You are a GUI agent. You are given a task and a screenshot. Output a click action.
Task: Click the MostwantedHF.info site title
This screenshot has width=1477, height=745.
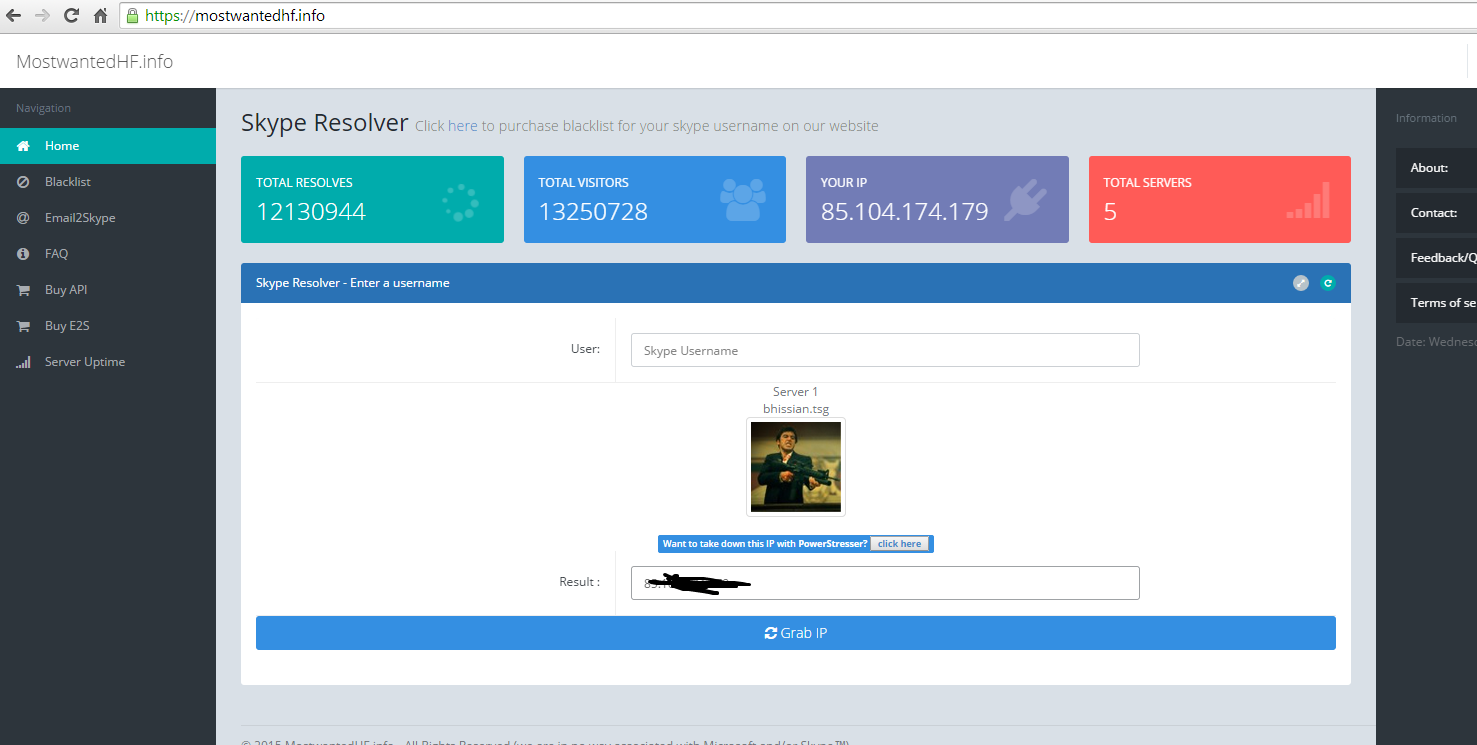(x=95, y=62)
